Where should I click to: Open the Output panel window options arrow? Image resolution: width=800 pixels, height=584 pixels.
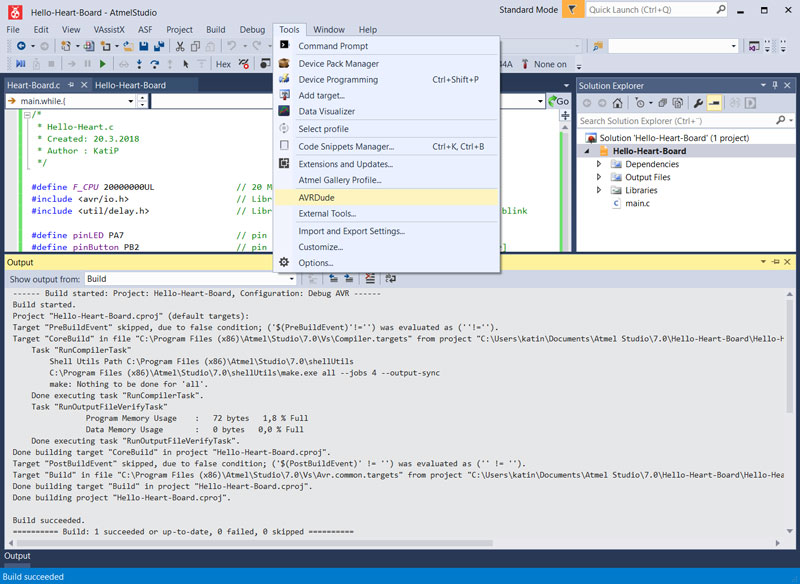click(x=763, y=262)
